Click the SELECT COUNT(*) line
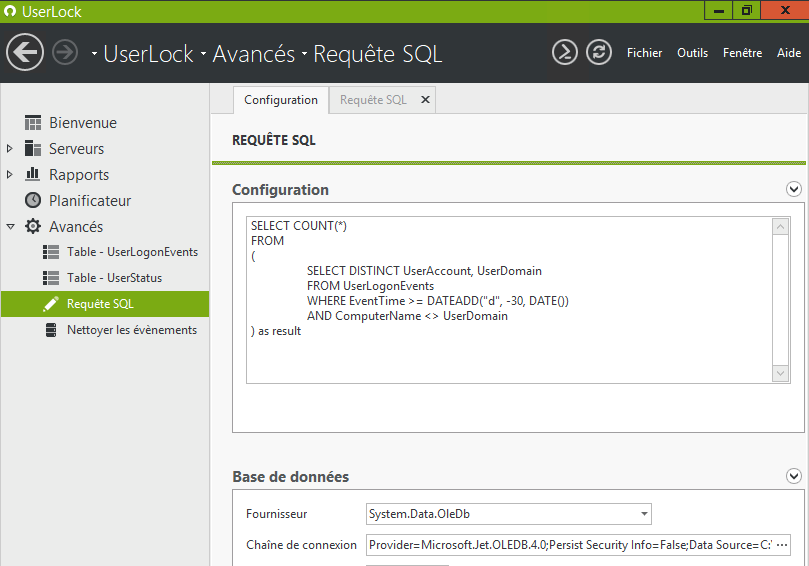 coord(299,225)
